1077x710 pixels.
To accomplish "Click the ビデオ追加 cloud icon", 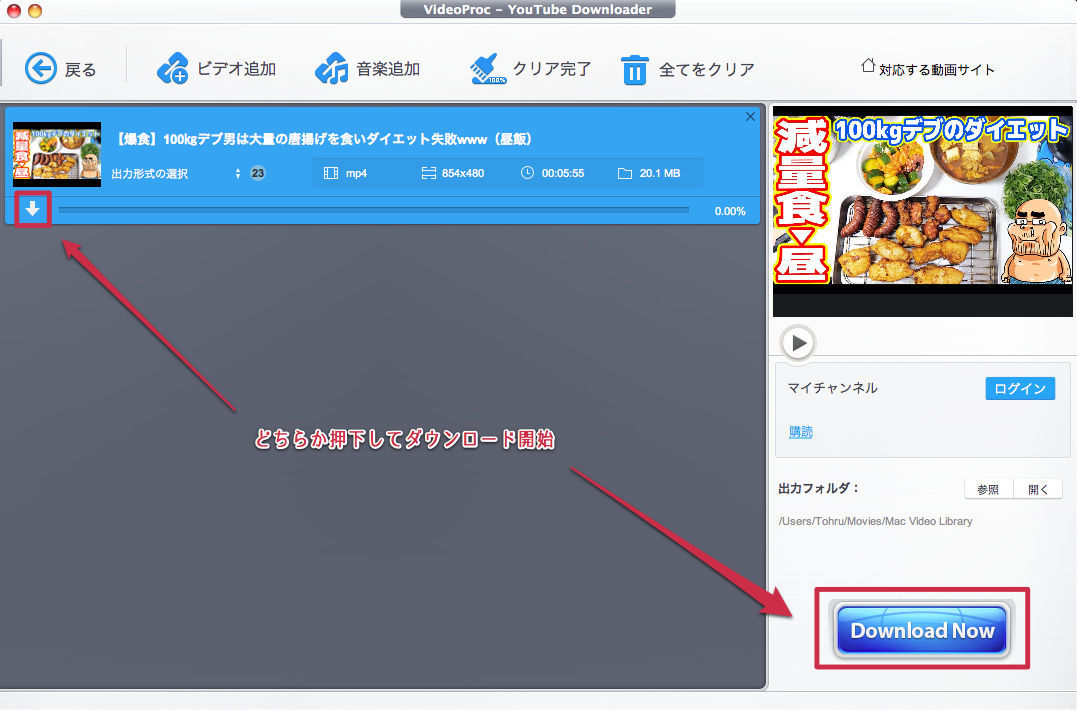I will (x=172, y=69).
